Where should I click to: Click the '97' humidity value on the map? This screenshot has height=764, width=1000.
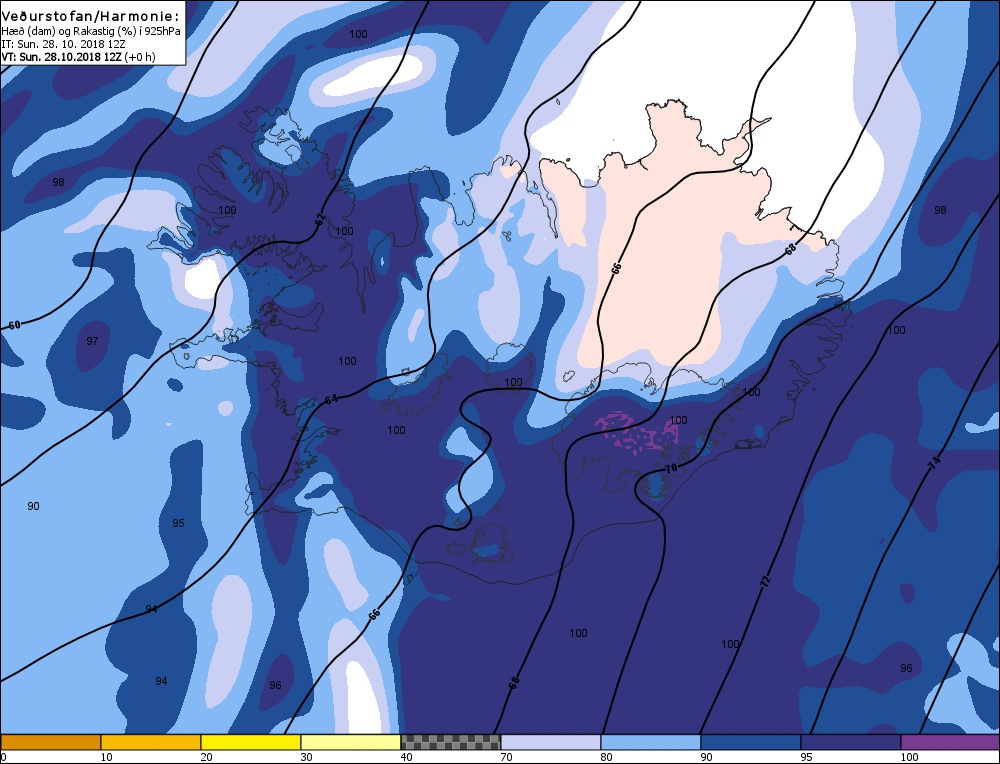coord(92,341)
